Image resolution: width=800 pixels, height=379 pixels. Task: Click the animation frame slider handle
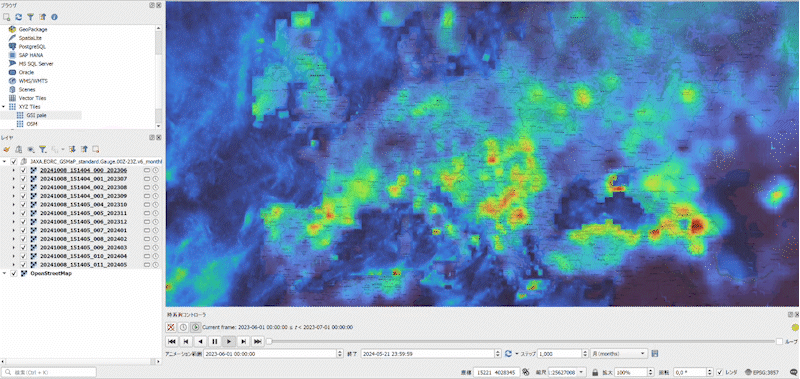(x=269, y=341)
